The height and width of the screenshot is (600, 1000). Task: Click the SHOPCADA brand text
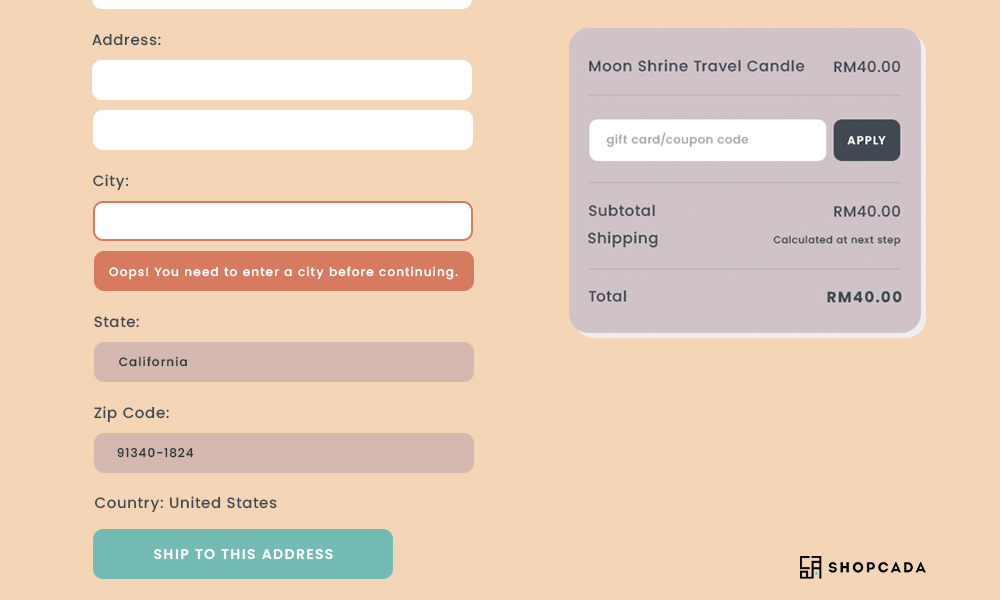pos(877,567)
